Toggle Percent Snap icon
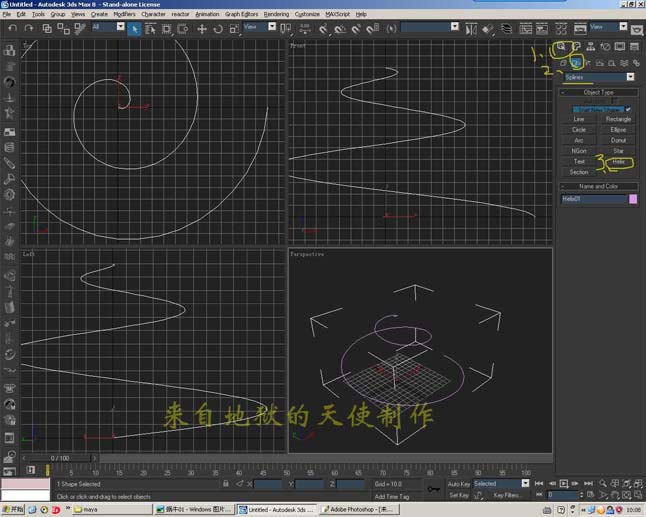Screen dimensions: 646x517 click(356, 29)
